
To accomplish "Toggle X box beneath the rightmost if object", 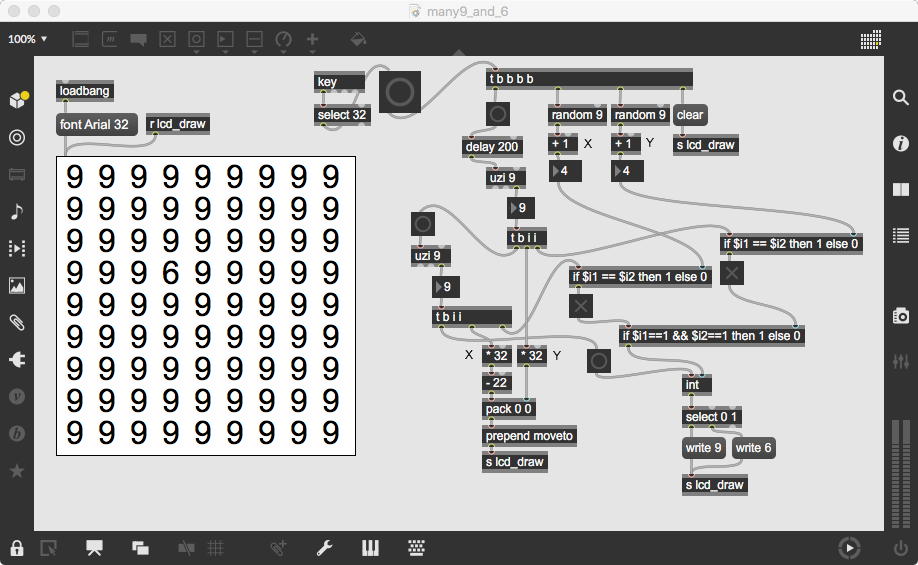I will [732, 273].
